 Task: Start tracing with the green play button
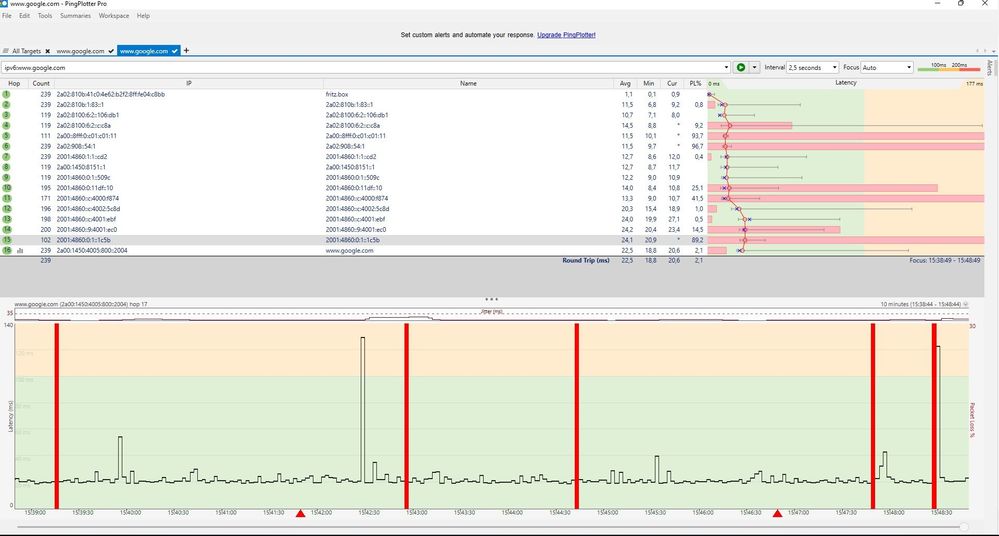point(740,67)
